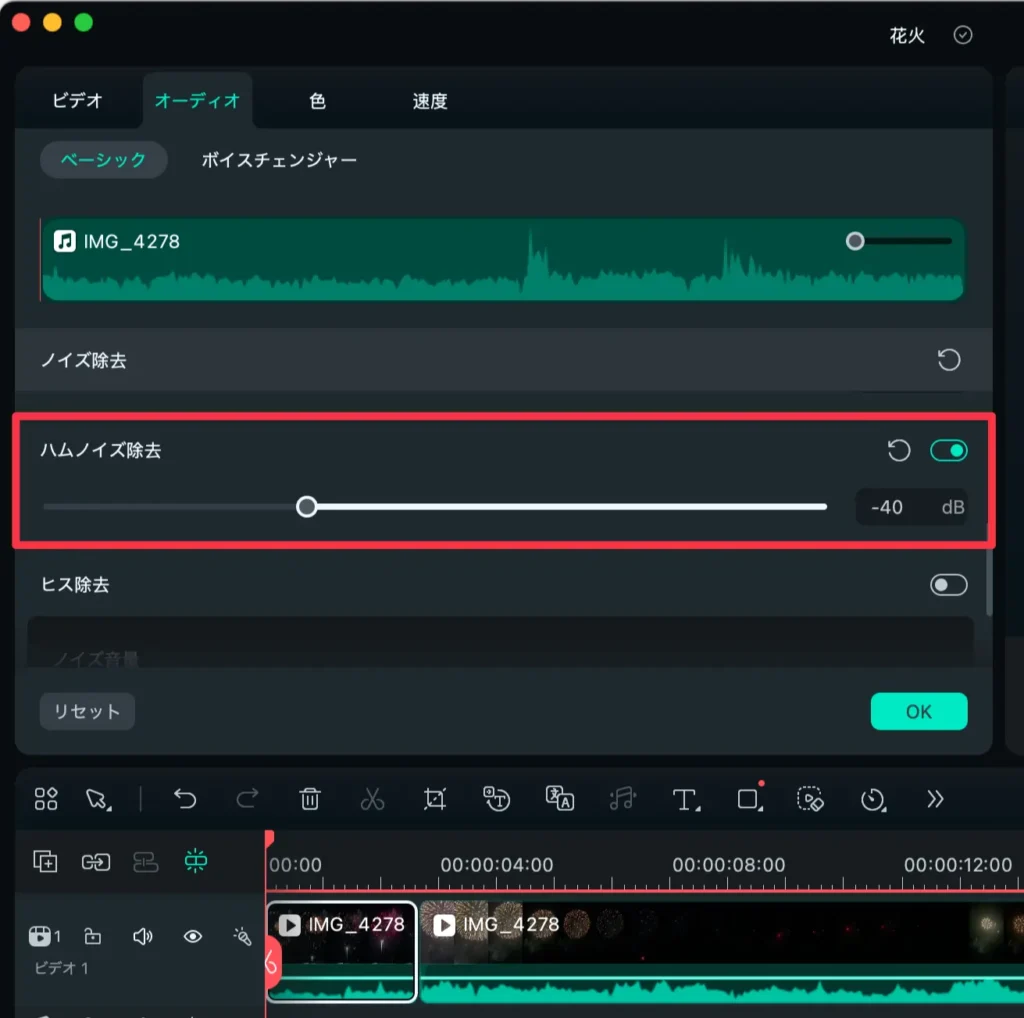Reset ノイズ除去 with the circular arrow
Image resolution: width=1024 pixels, height=1018 pixels.
pyautogui.click(x=949, y=360)
